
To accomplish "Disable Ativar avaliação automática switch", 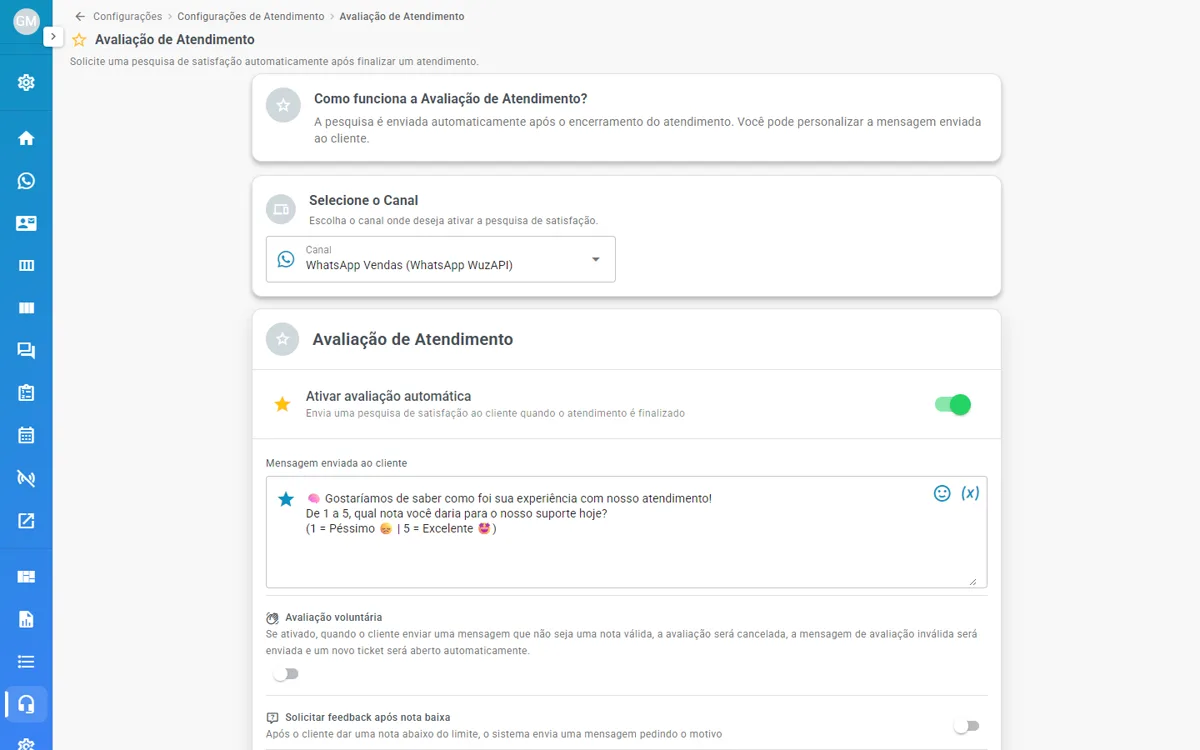I will click(x=953, y=404).
